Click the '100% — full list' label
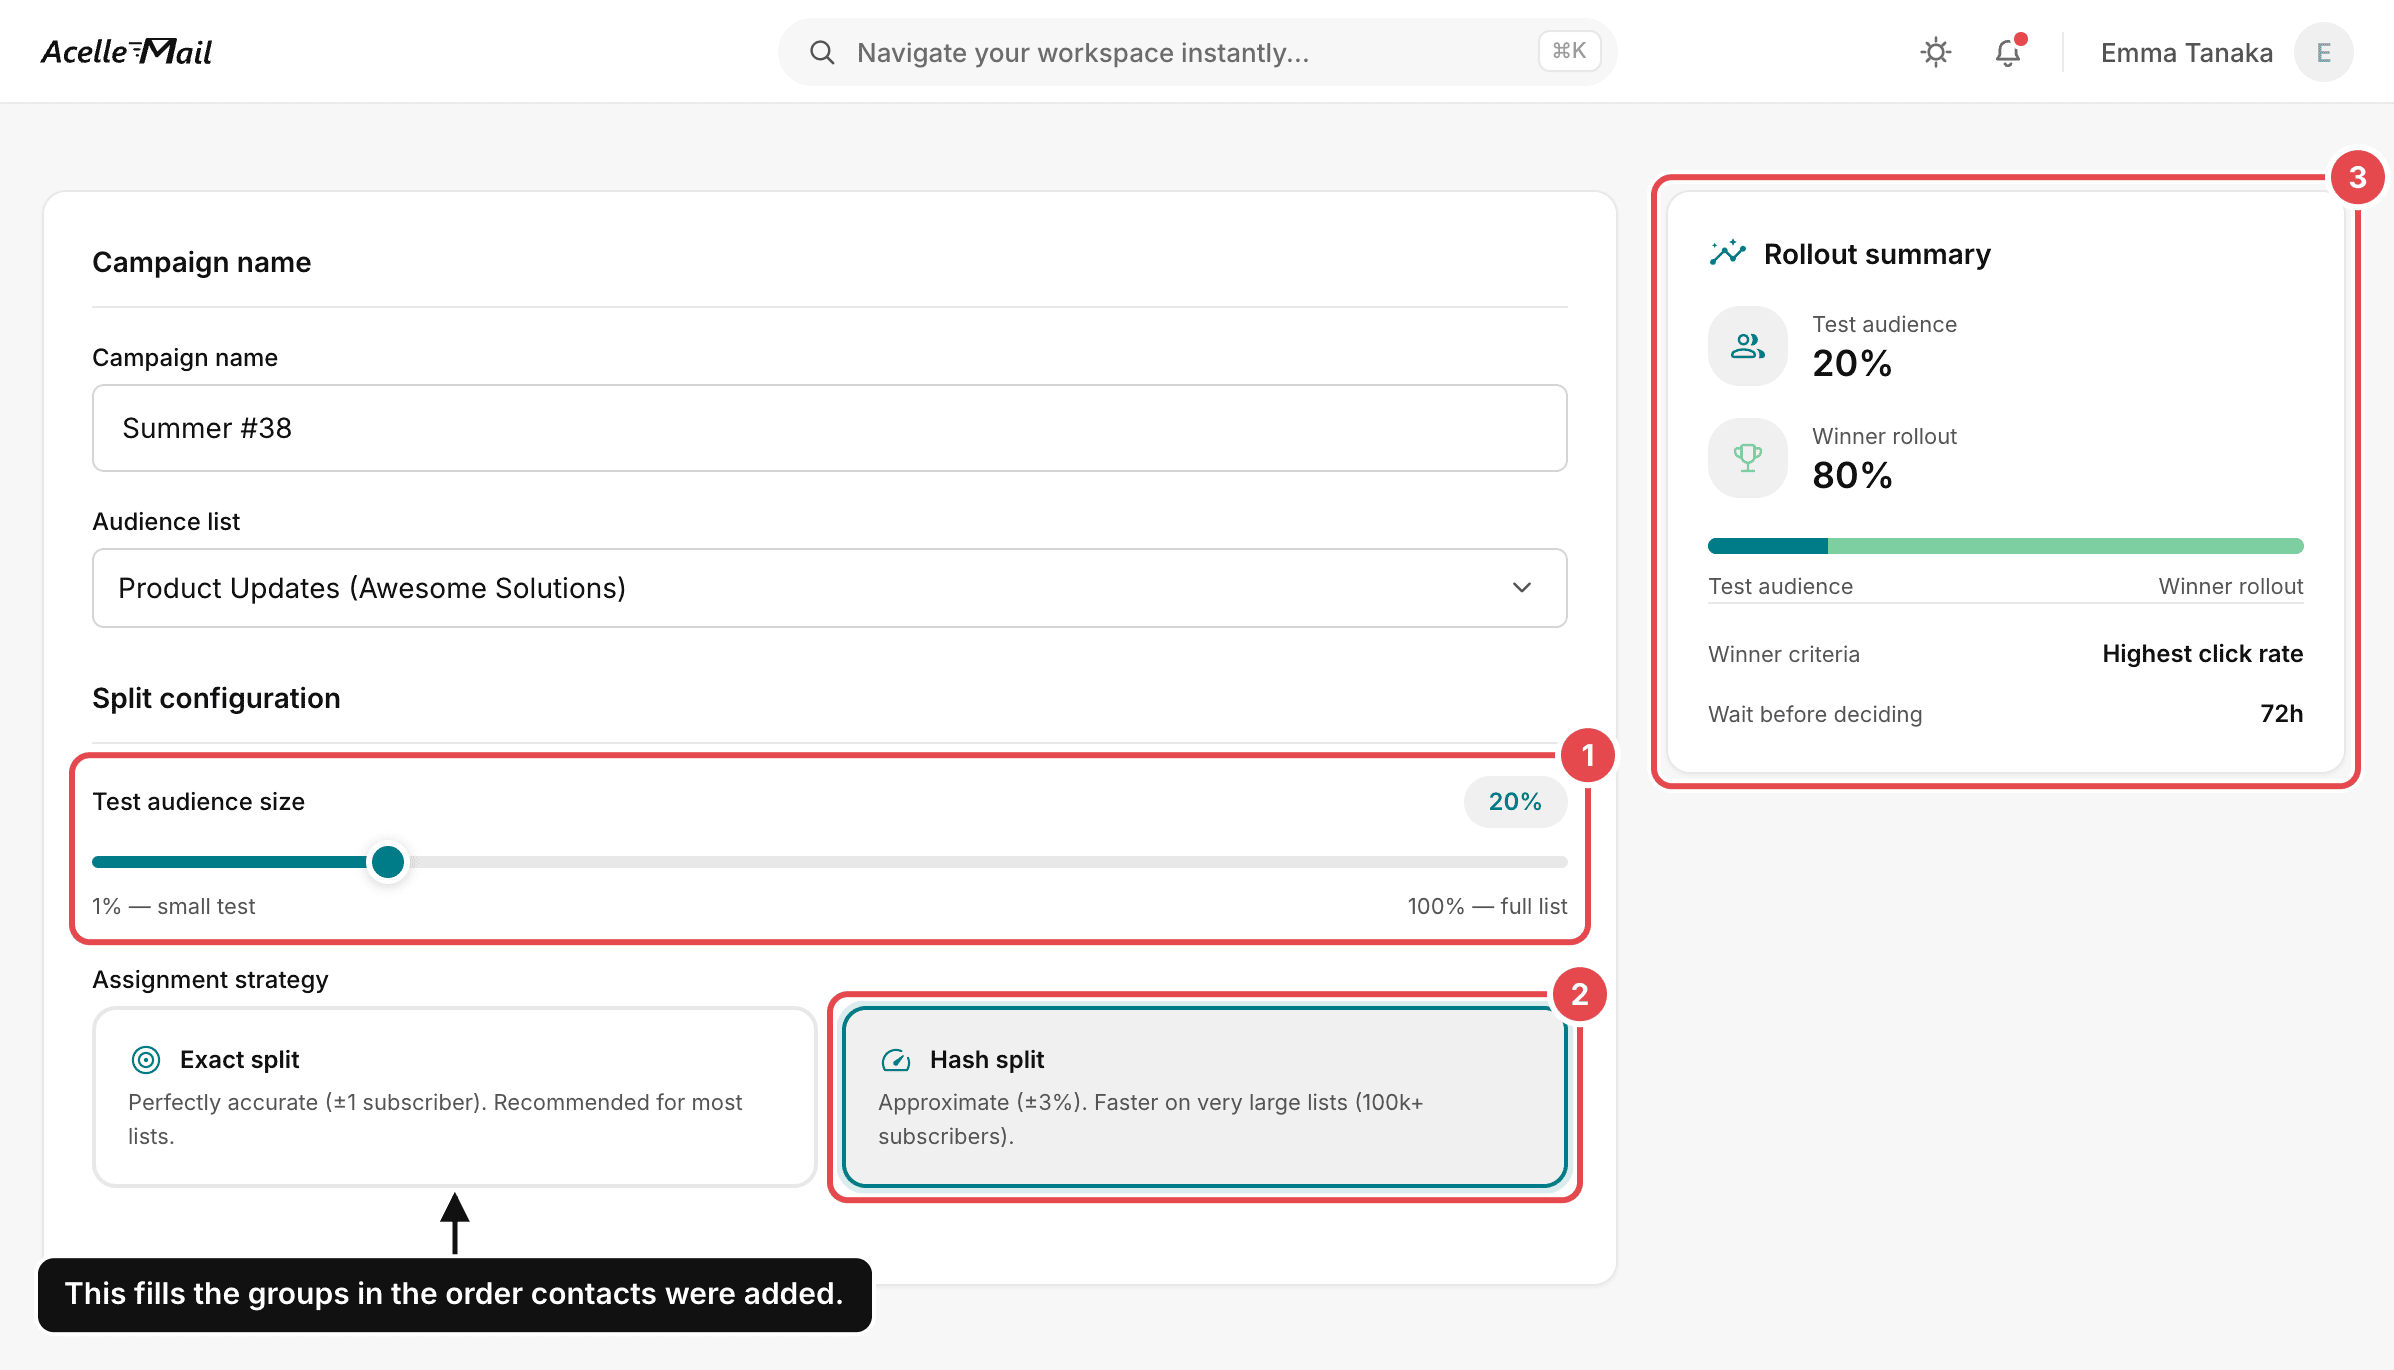 click(x=1487, y=906)
